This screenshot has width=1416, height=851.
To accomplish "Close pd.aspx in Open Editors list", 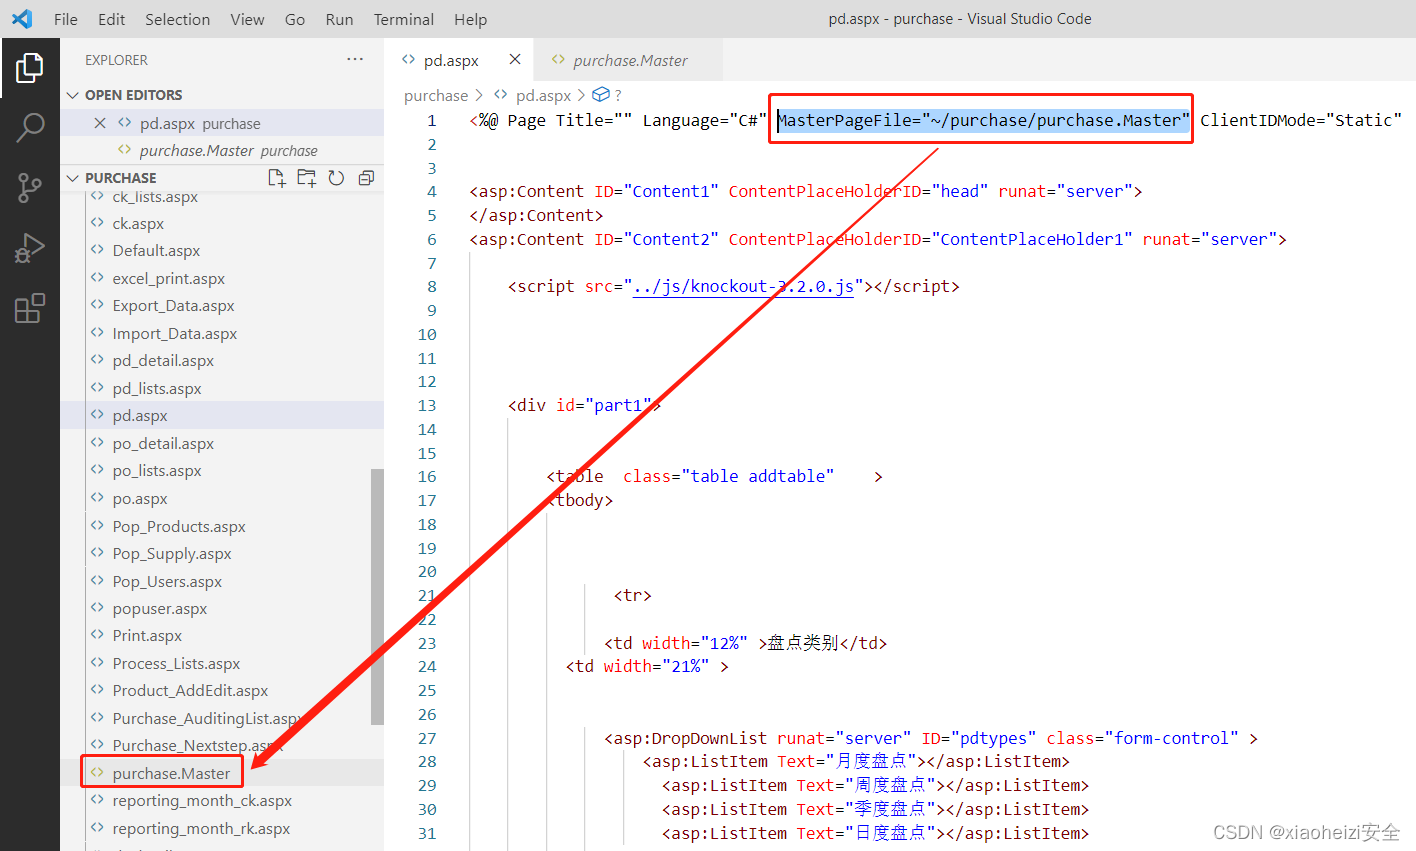I will pyautogui.click(x=100, y=123).
